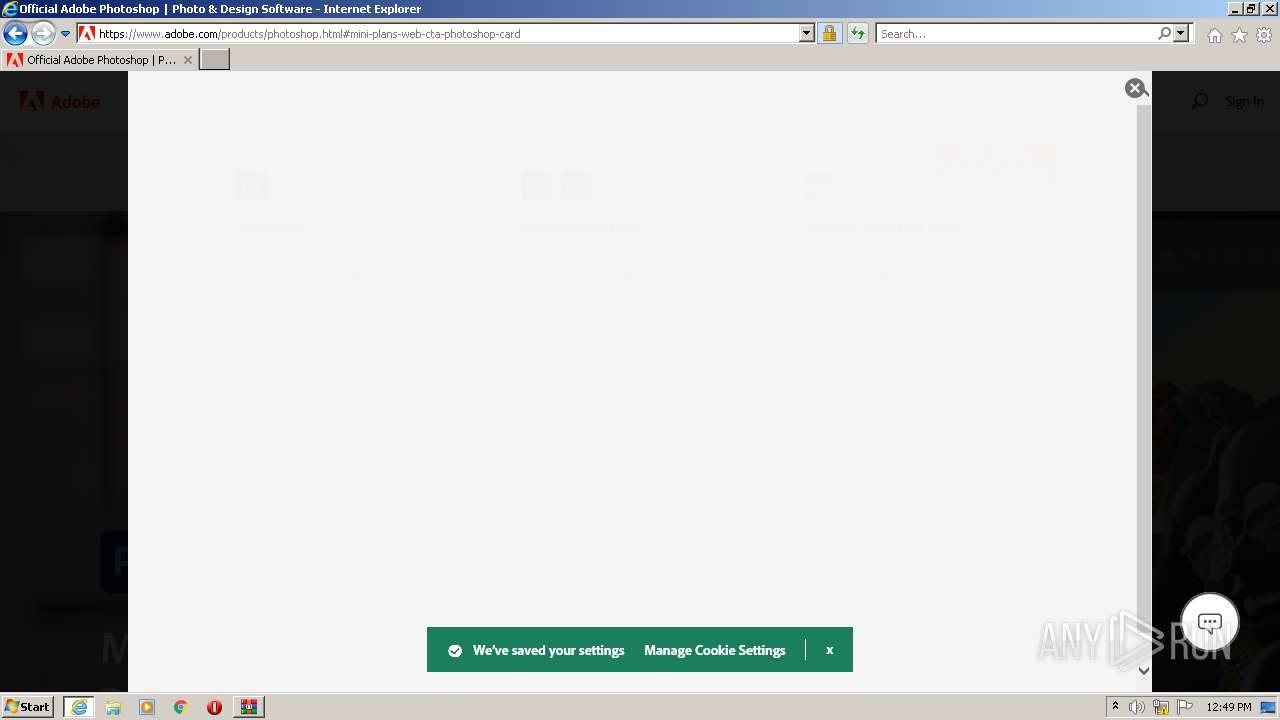Image resolution: width=1280 pixels, height=720 pixels.
Task: Refresh the current page
Action: coord(858,33)
